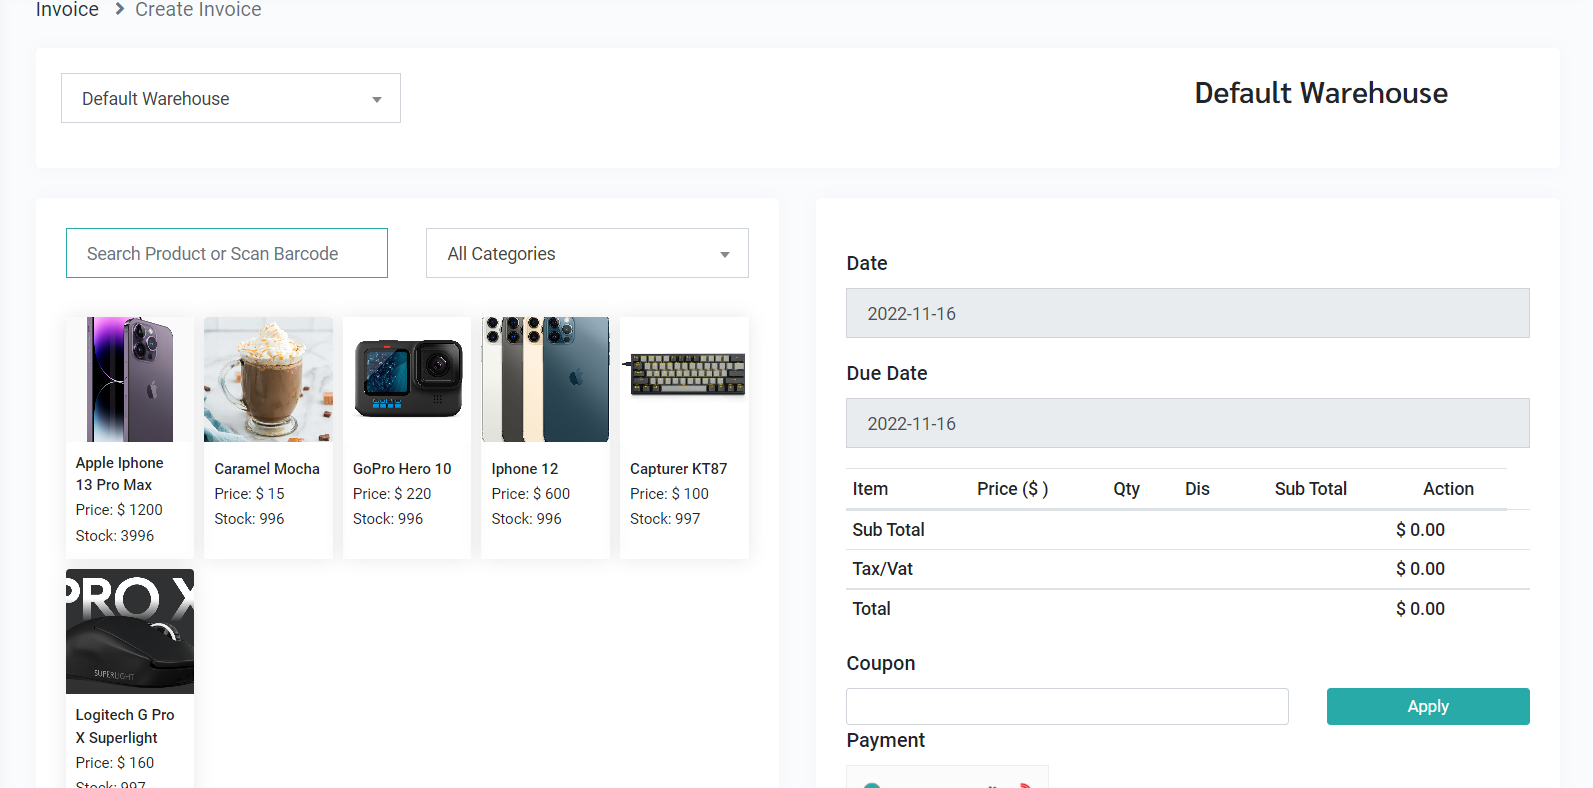1593x788 pixels.
Task: Click the Logitech G Pro X Superlight image
Action: (x=130, y=631)
